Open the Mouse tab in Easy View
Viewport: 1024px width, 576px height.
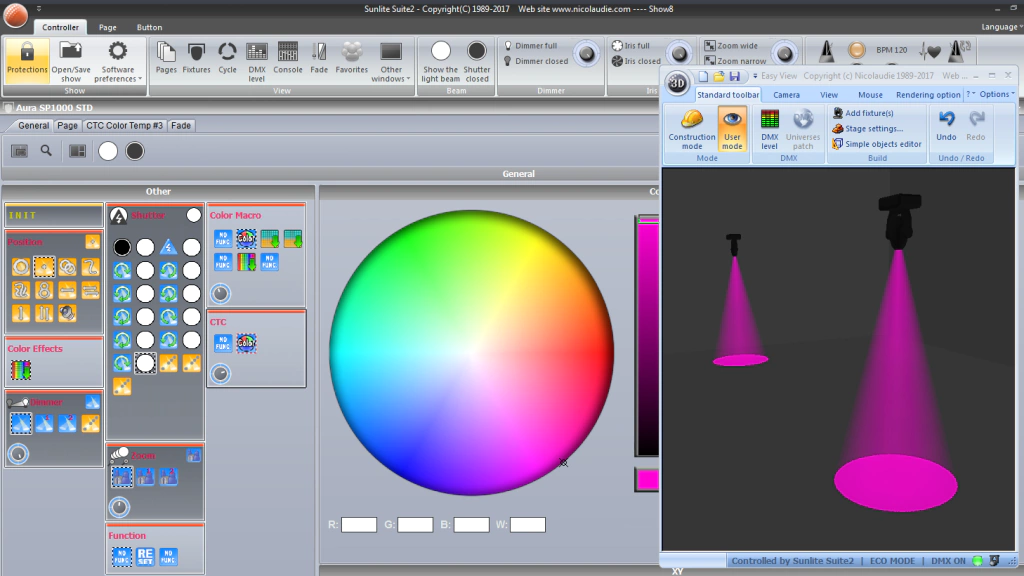[870, 95]
